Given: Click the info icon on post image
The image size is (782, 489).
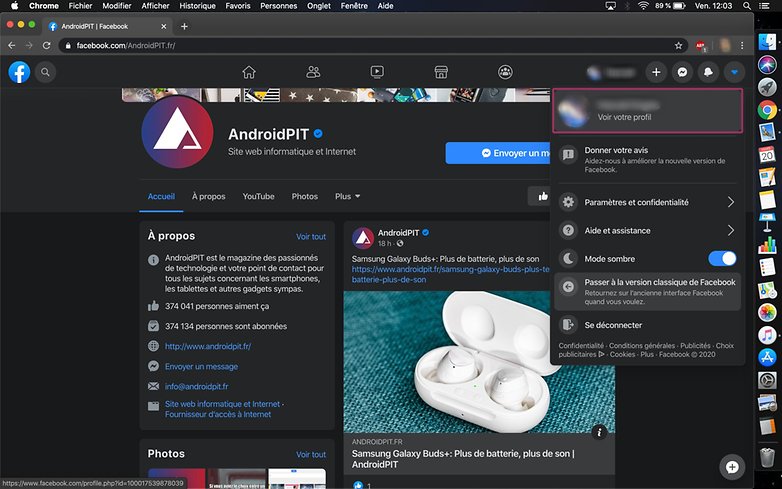Looking at the screenshot, I should point(599,432).
